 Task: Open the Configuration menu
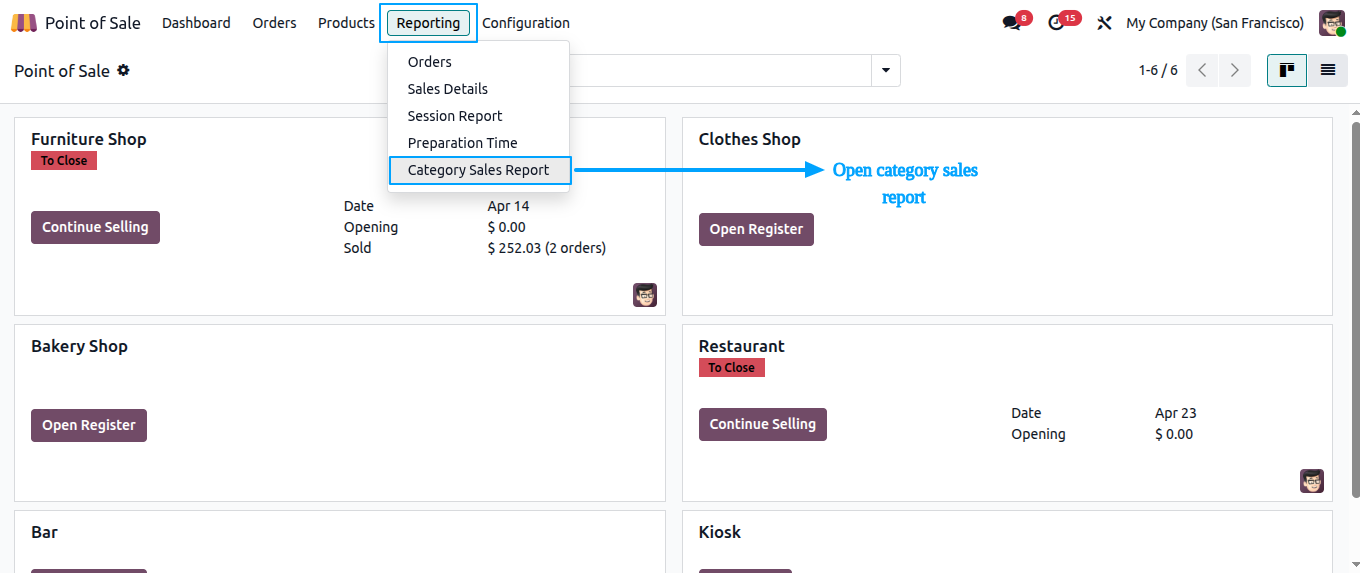526,23
